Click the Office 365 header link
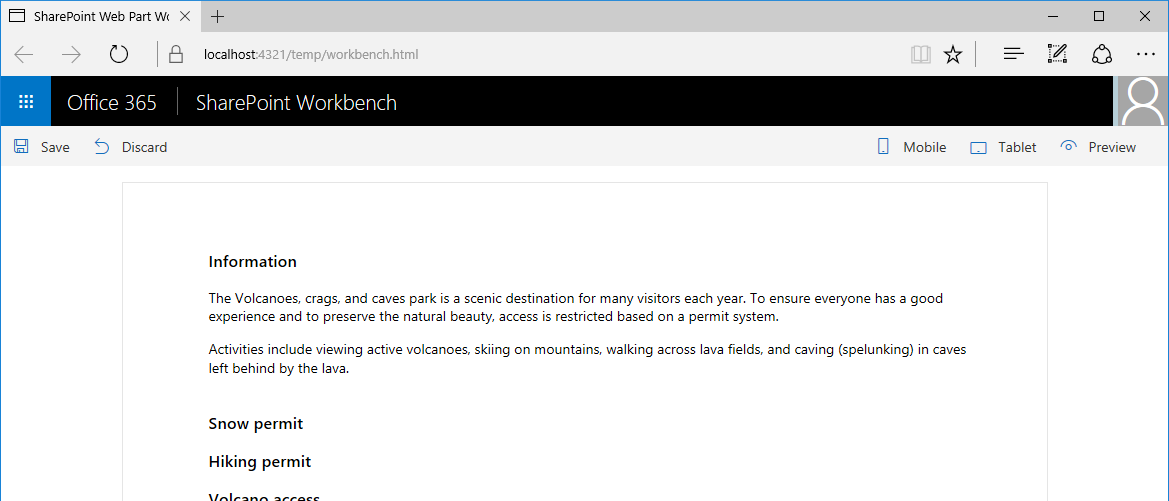The width and height of the screenshot is (1169, 501). pyautogui.click(x=112, y=102)
